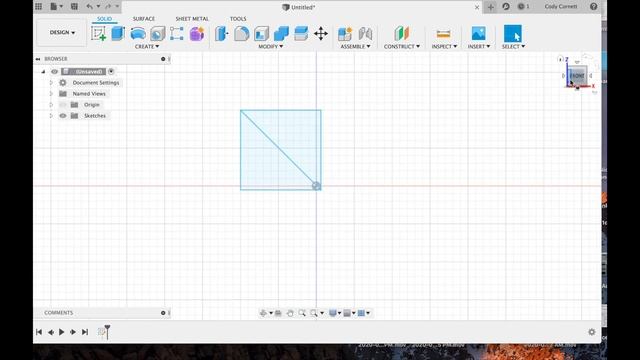Click the Offset Plane construct icon
The width and height of the screenshot is (640, 360).
point(402,34)
